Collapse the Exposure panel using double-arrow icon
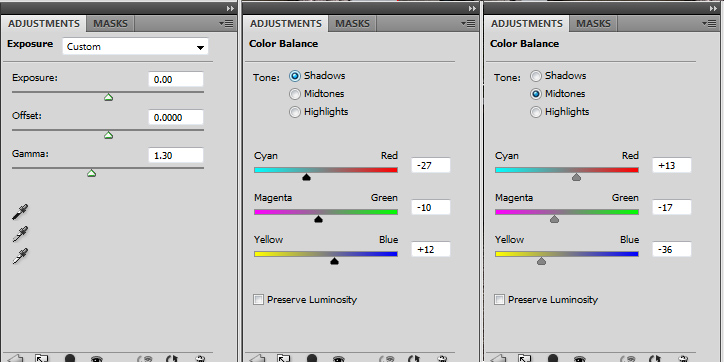This screenshot has height=362, width=724. pos(230,8)
